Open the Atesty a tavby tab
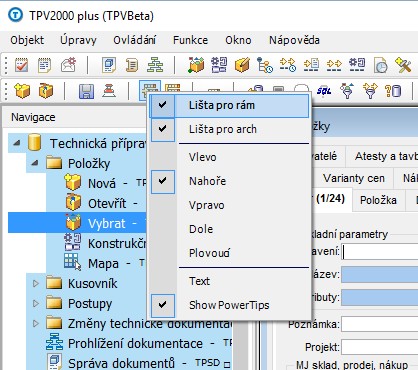Viewport: 418px width, 370px height. click(383, 156)
